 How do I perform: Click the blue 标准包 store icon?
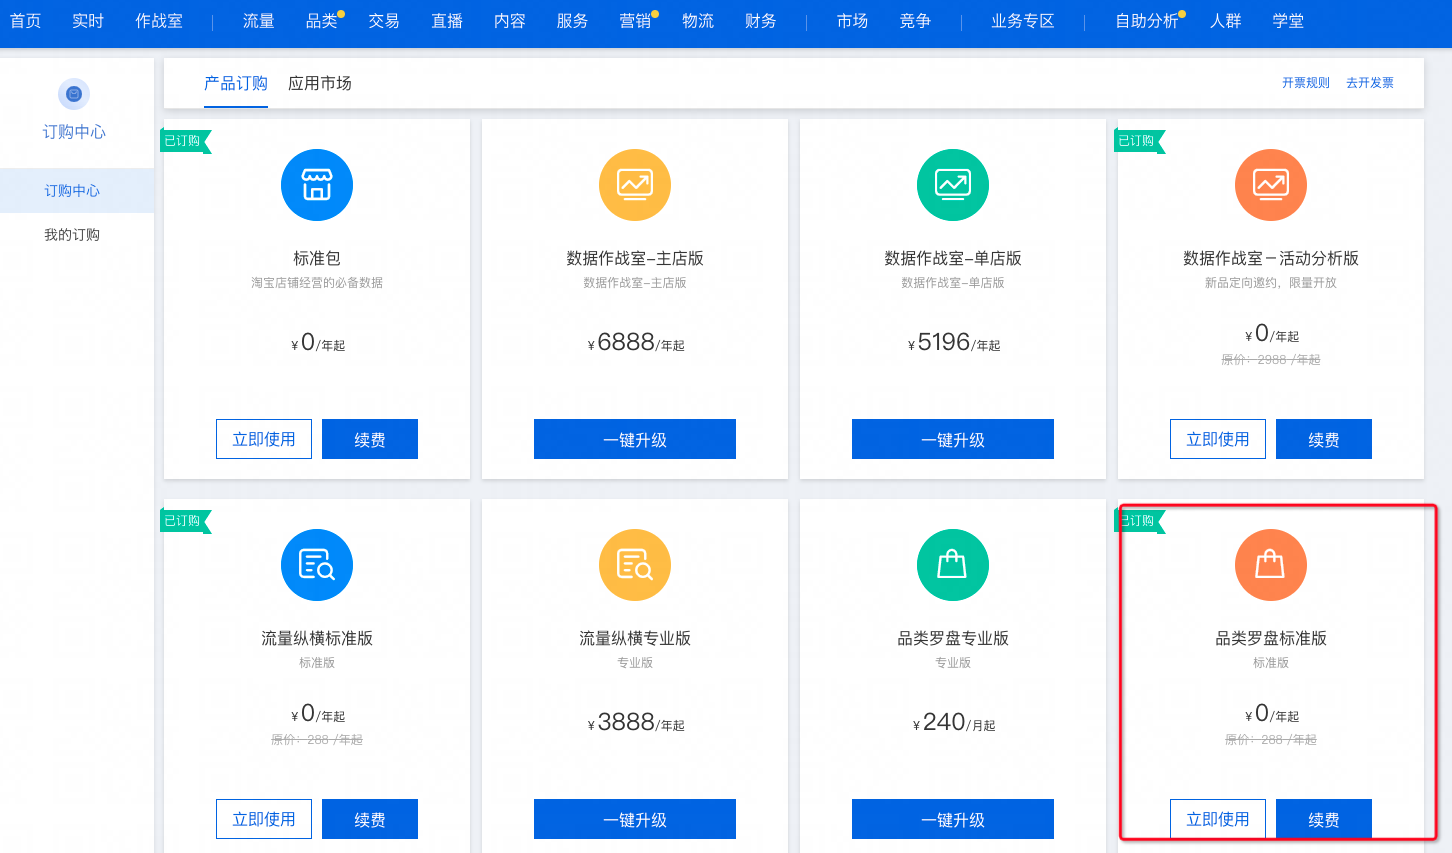tap(317, 185)
